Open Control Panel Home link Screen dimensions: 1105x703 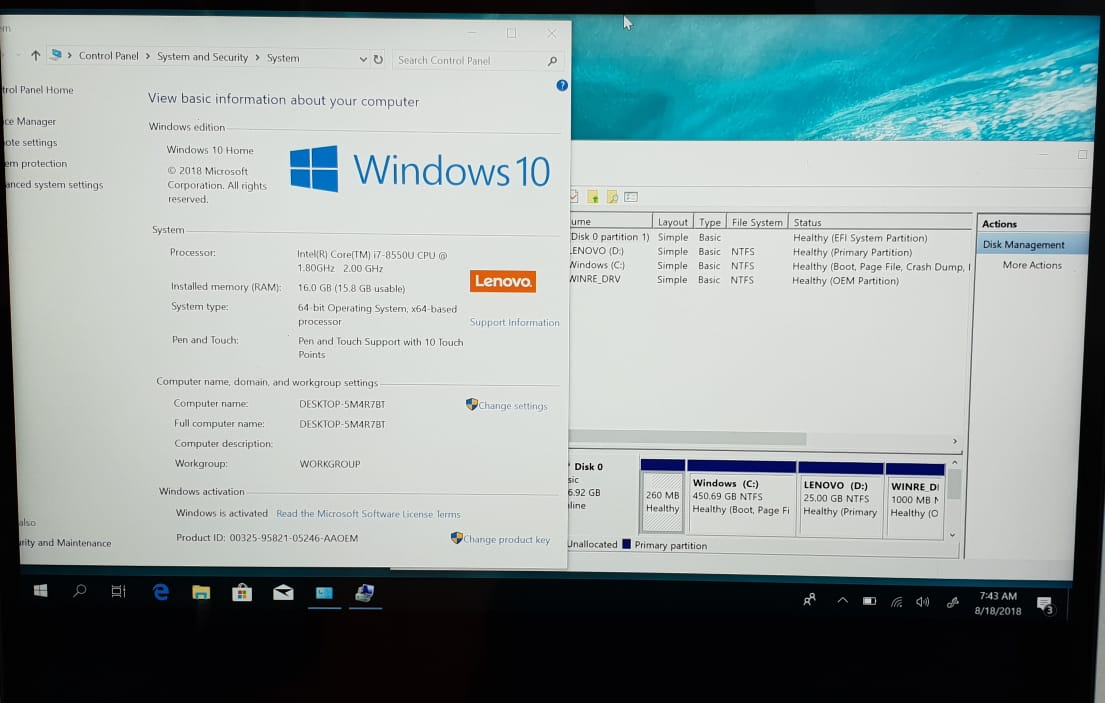pyautogui.click(x=37, y=89)
